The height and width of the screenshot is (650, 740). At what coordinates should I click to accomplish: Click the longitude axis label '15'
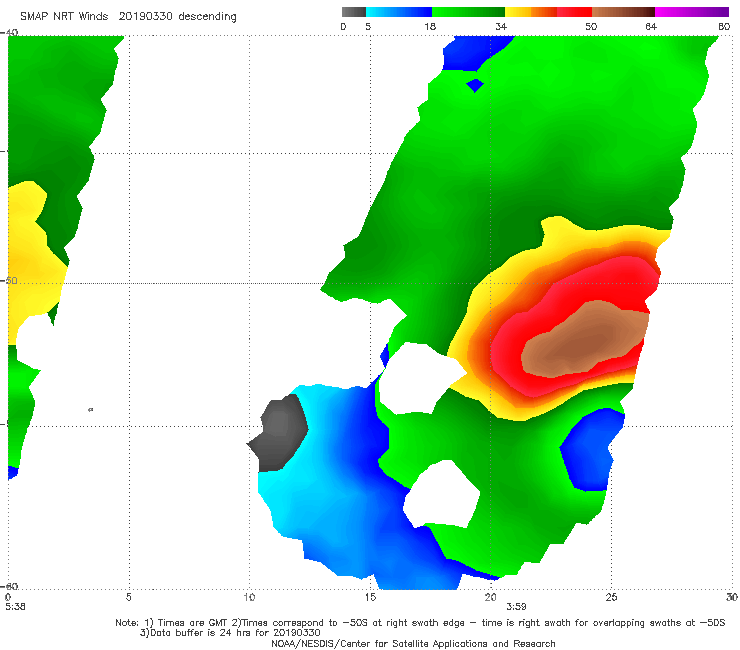[x=370, y=598]
